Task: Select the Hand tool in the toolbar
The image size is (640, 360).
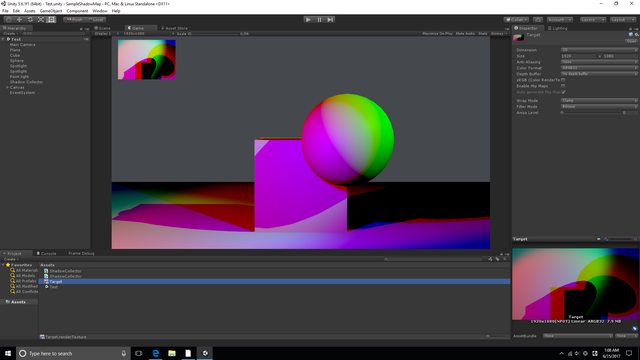Action: (x=9, y=19)
